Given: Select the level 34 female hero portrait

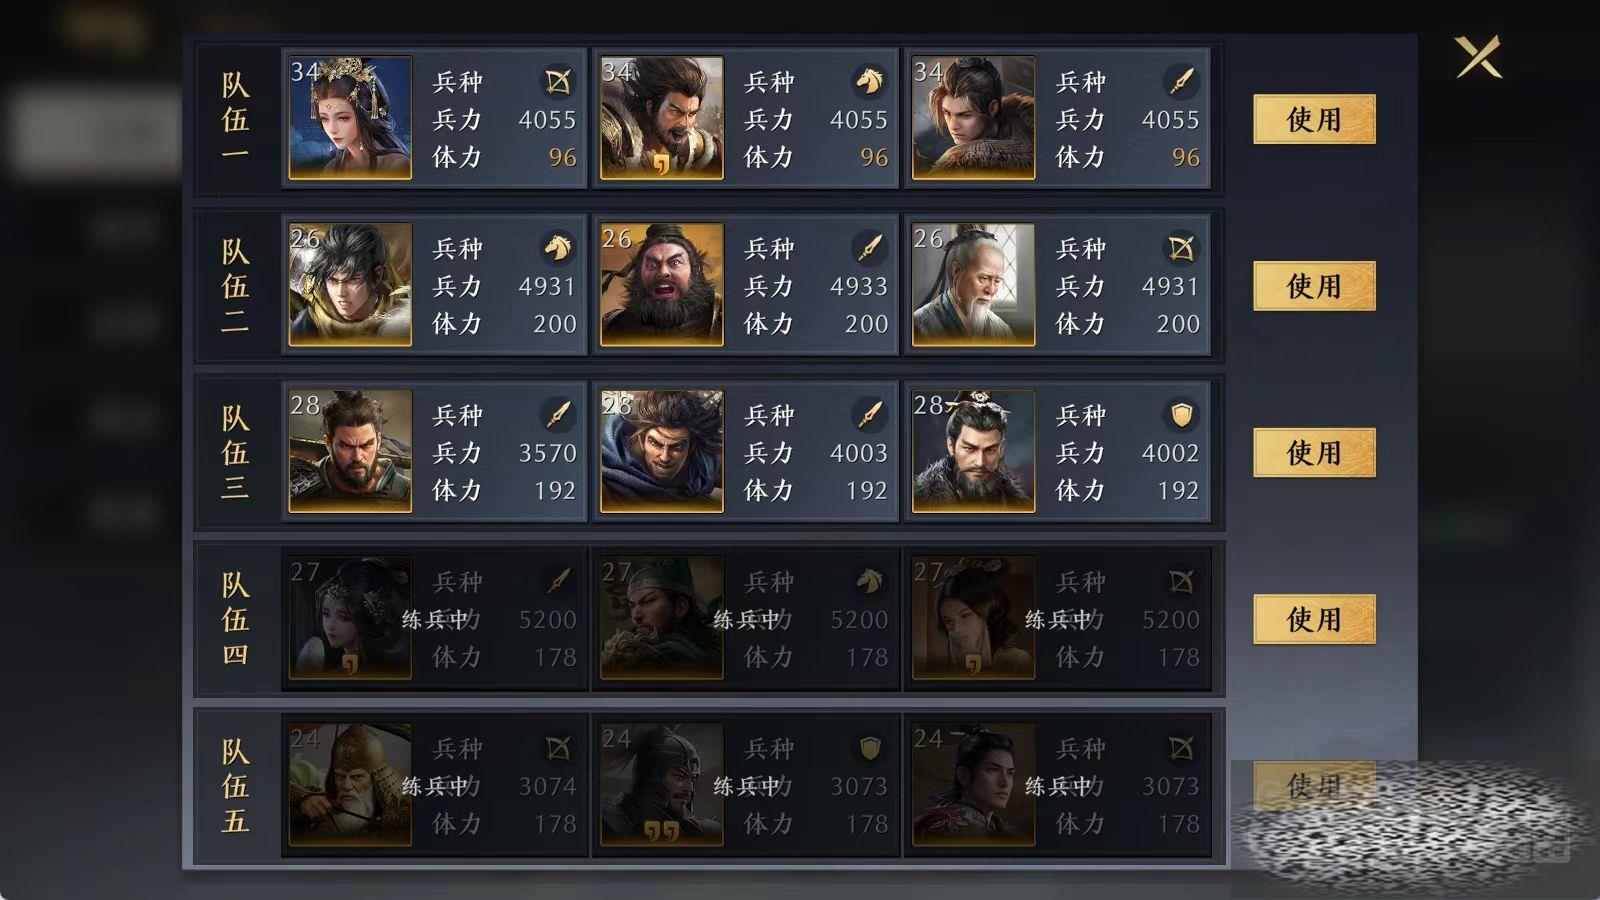Looking at the screenshot, I should pos(350,118).
